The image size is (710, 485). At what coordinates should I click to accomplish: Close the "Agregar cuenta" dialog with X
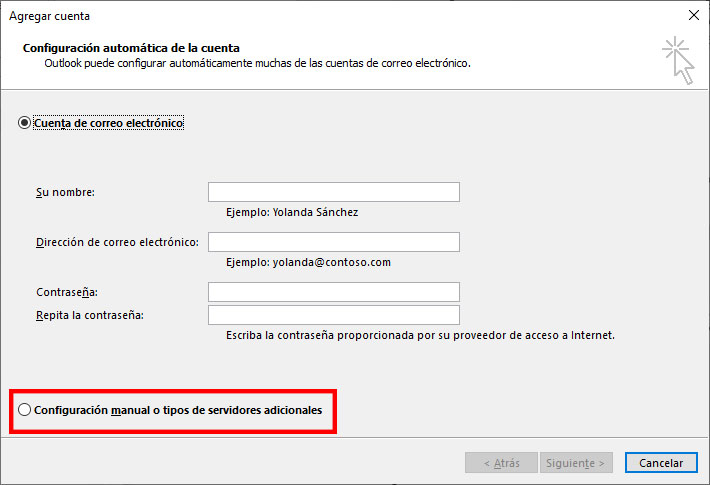pos(694,15)
